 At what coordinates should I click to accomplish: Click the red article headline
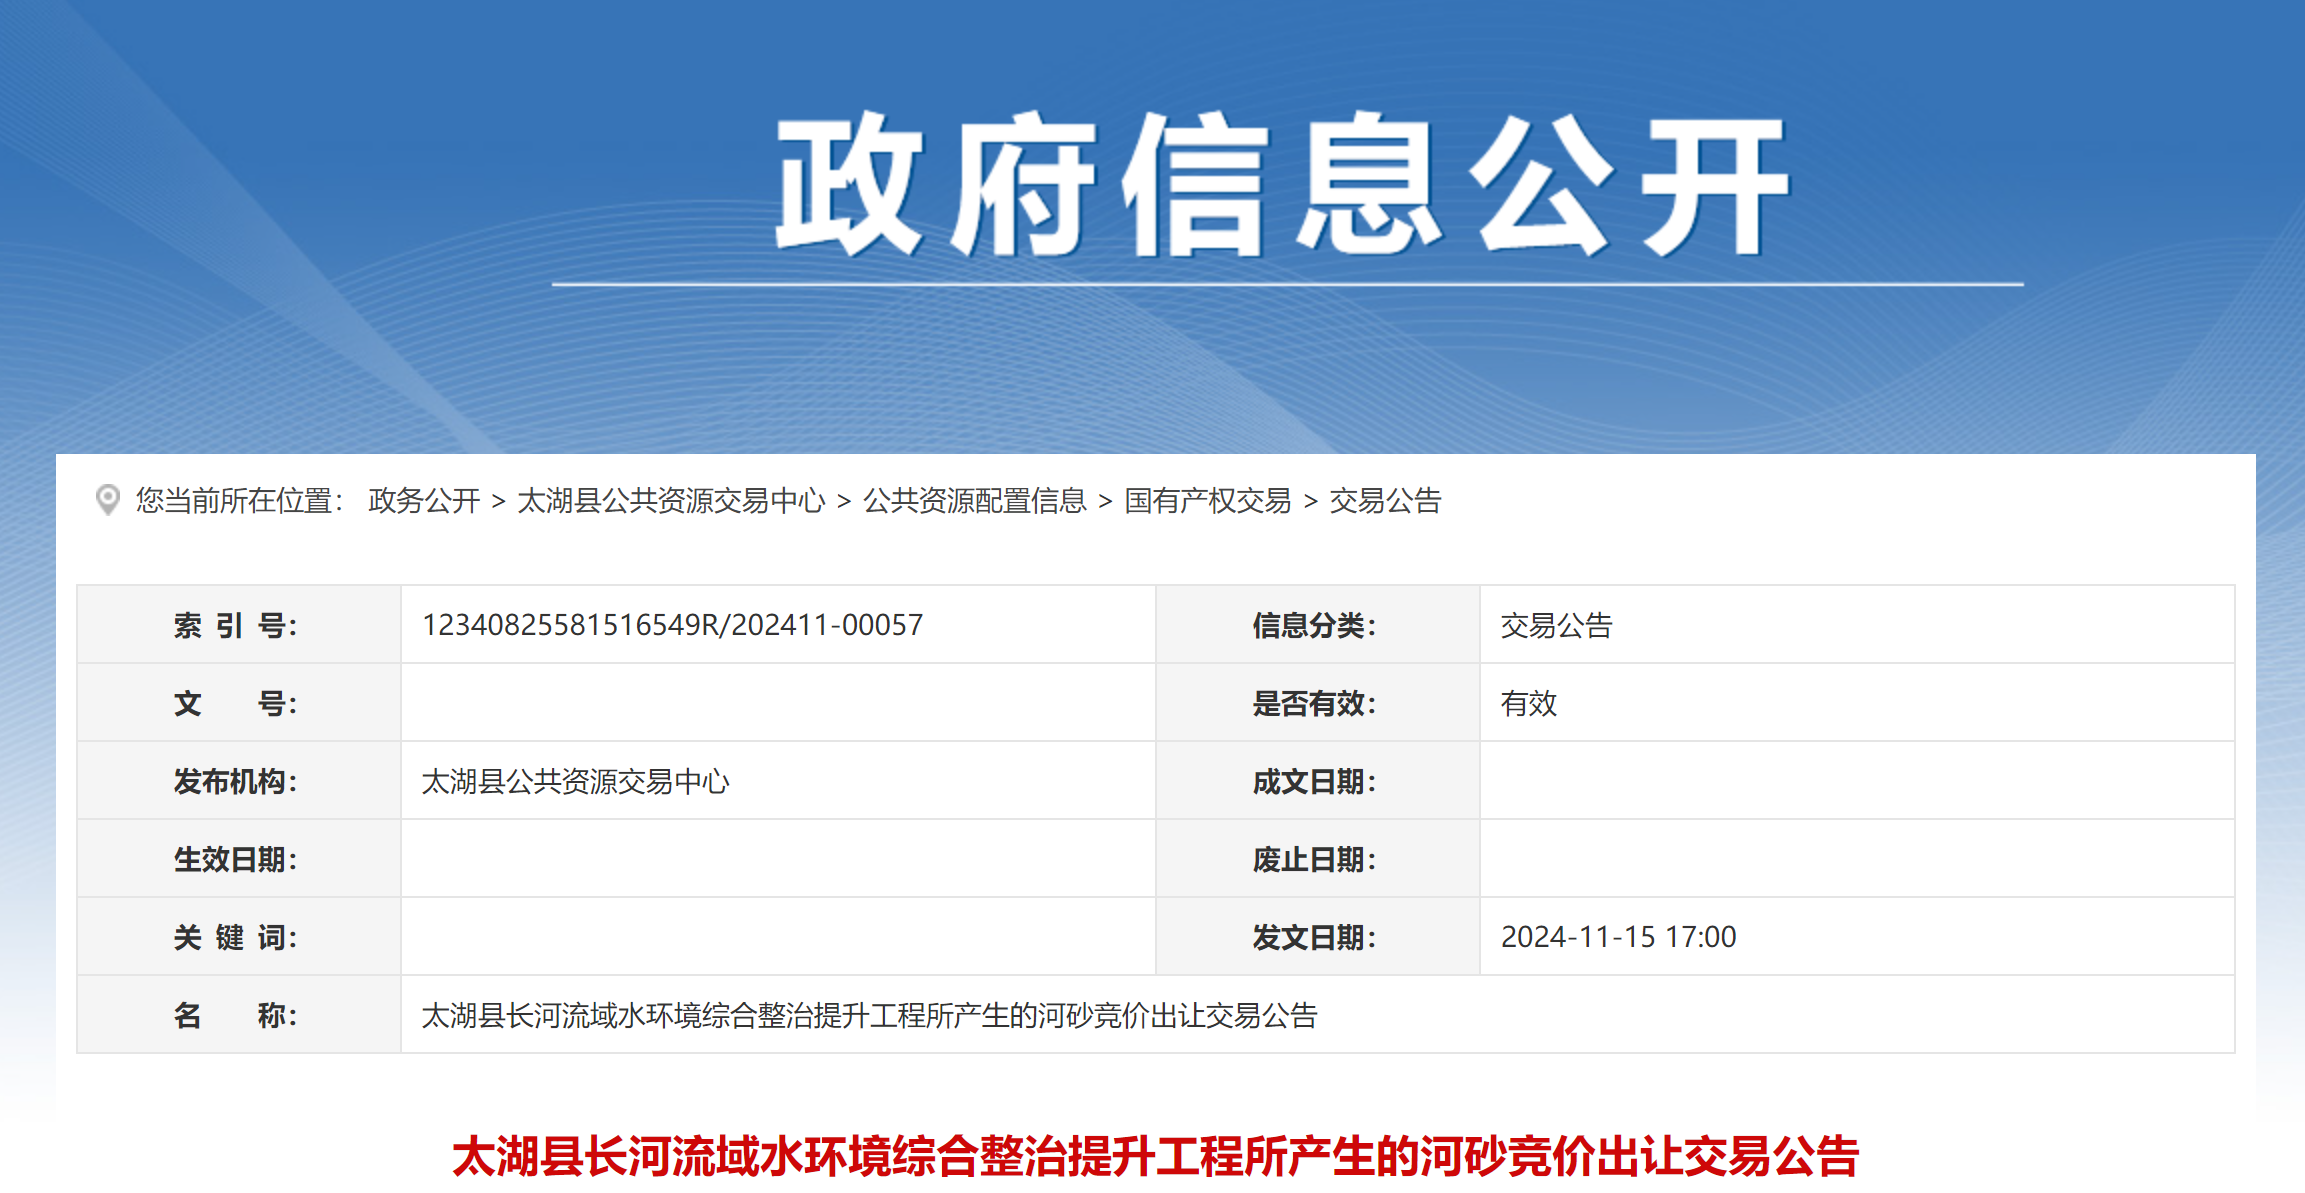point(1155,1156)
